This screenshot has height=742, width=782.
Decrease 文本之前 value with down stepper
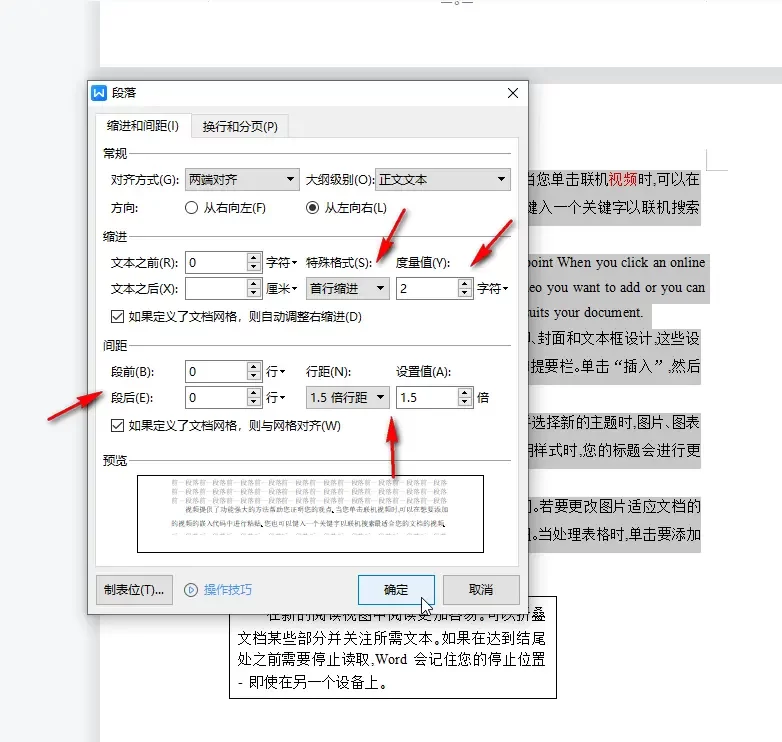[254, 267]
